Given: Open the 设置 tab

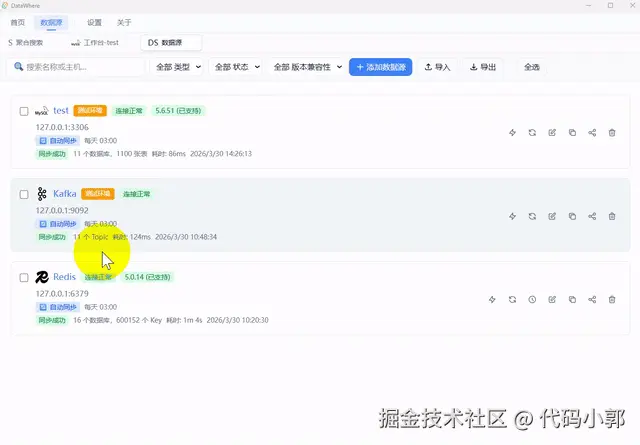Looking at the screenshot, I should (x=94, y=22).
